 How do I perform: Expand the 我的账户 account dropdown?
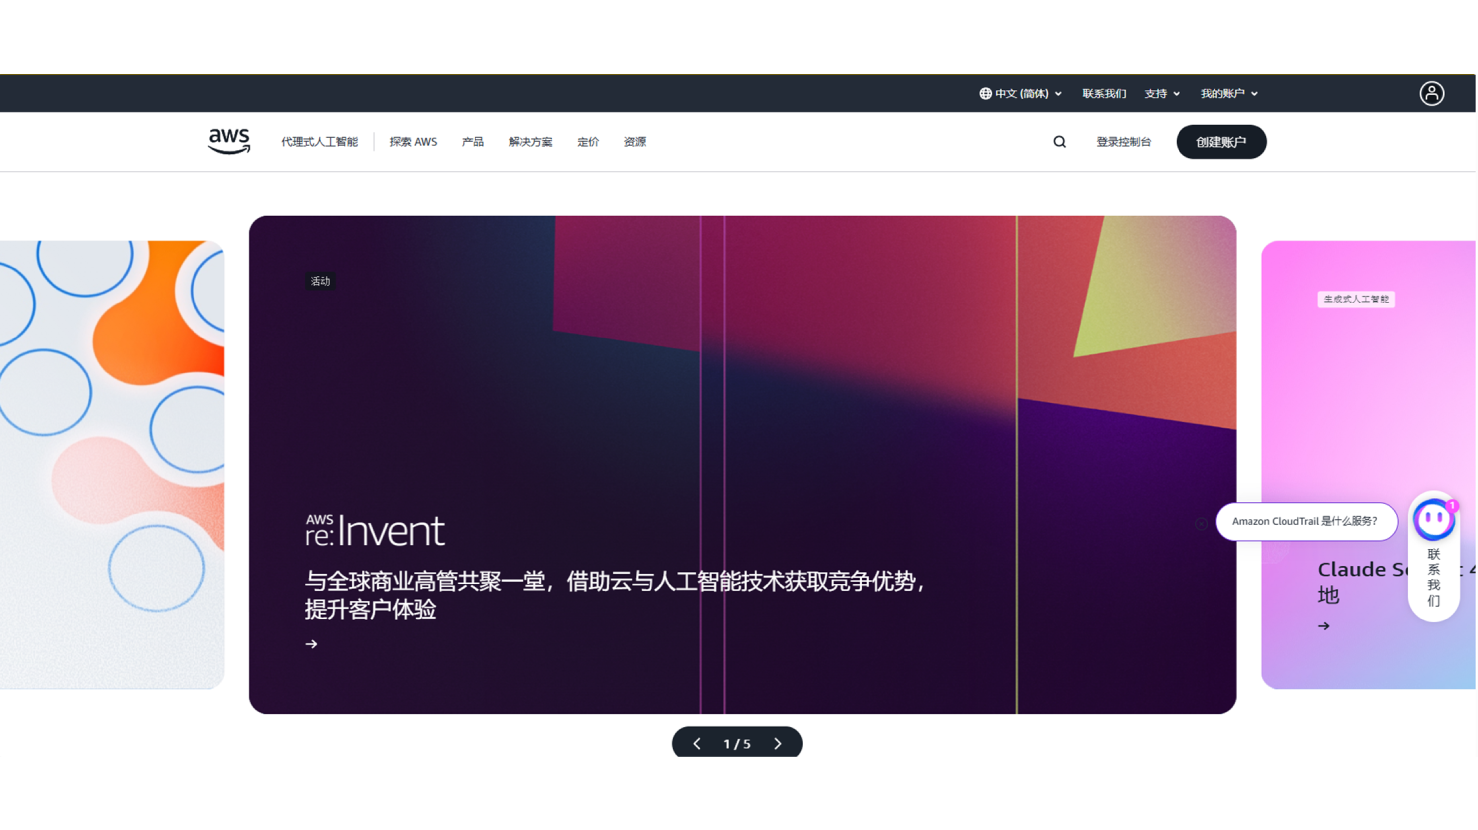tap(1229, 94)
